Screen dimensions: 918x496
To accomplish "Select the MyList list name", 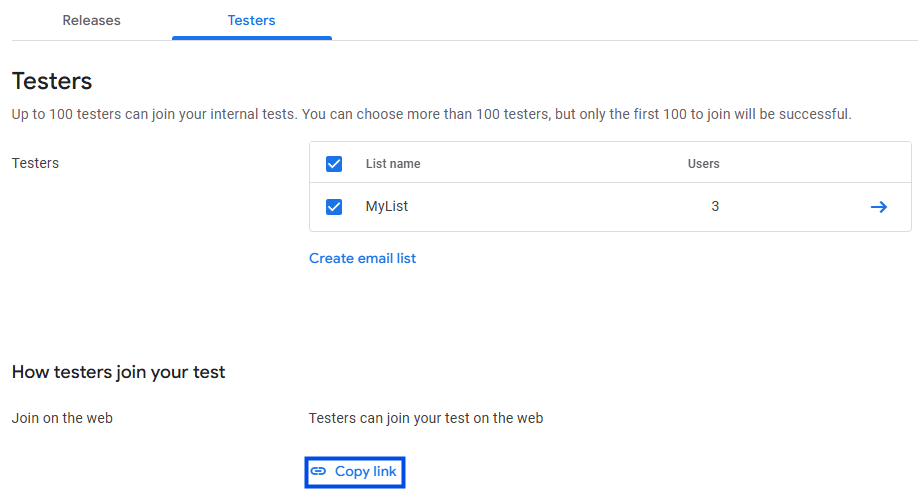I will pos(387,207).
